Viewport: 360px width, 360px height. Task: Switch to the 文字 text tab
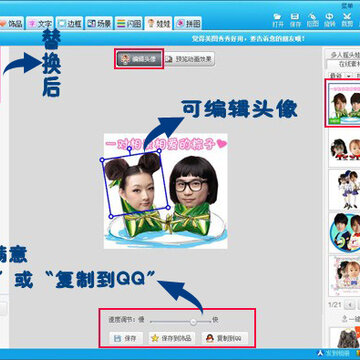tap(40, 23)
